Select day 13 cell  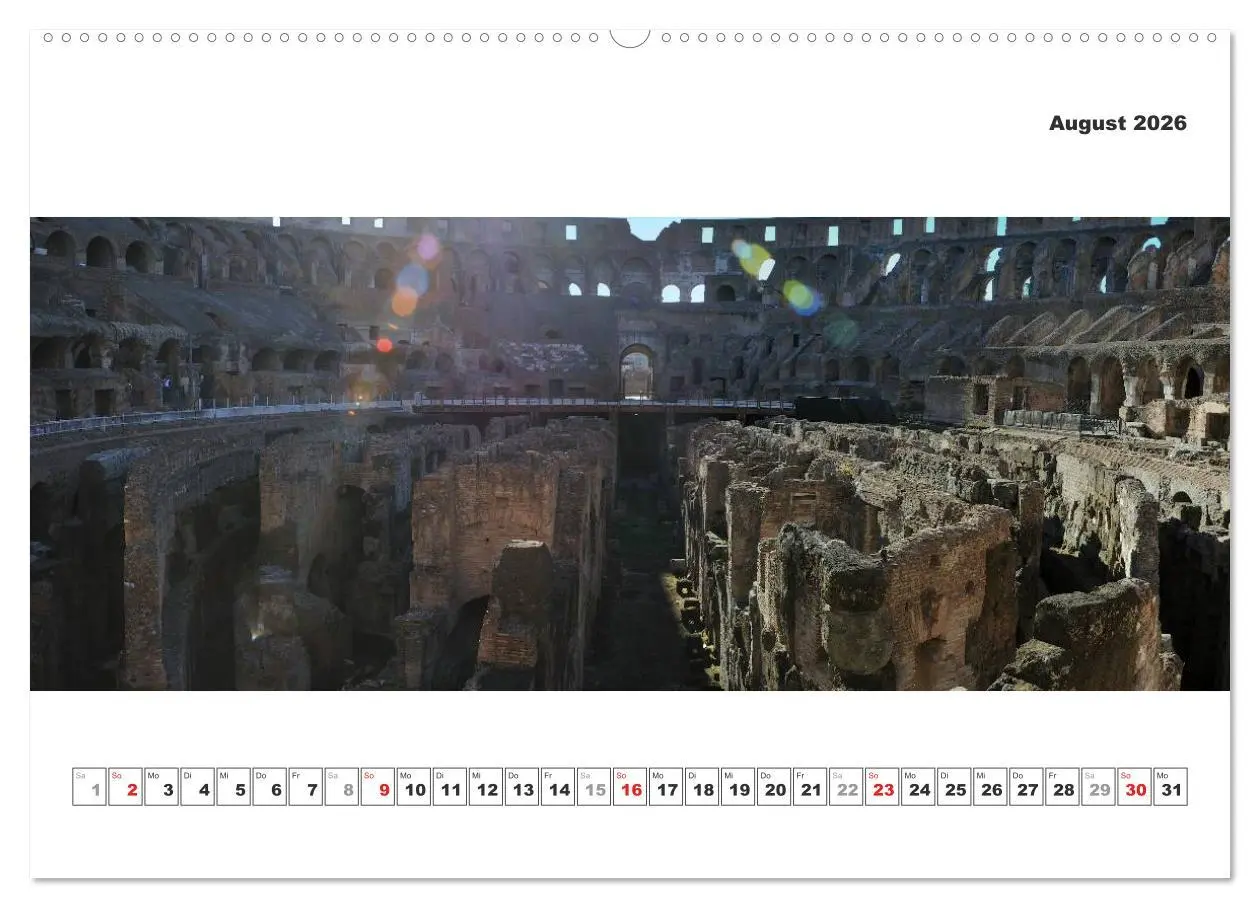click(x=521, y=786)
